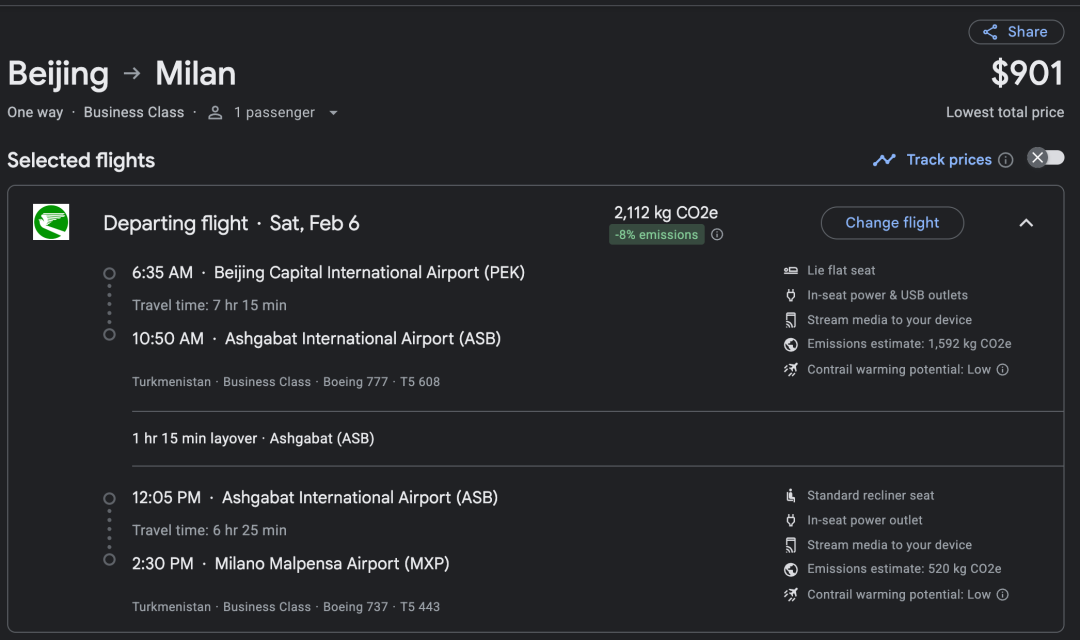Click the Change flight button
Screen dimensions: 1080x640
[x=892, y=223]
